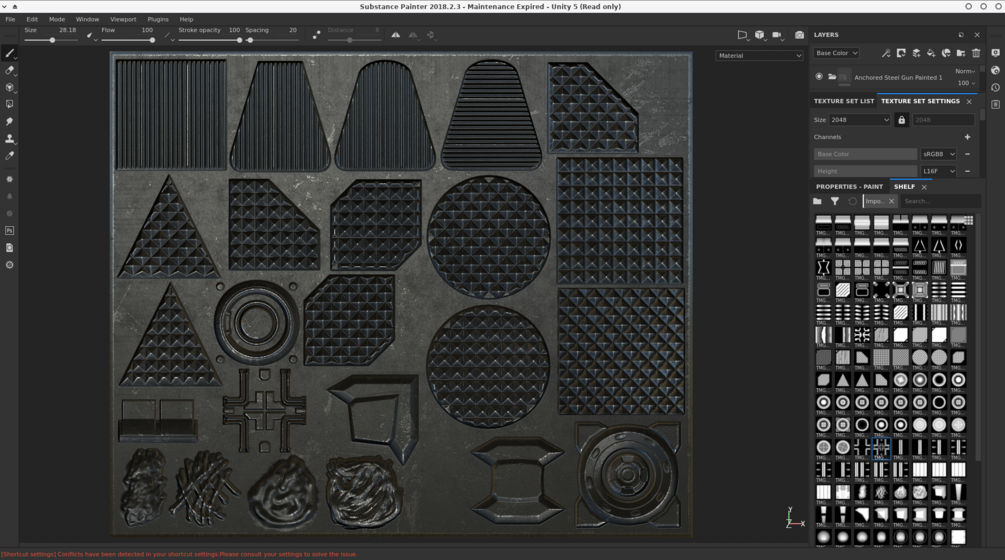
Task: Toggle visibility of Anchored Steel Gun layer
Action: pos(819,77)
